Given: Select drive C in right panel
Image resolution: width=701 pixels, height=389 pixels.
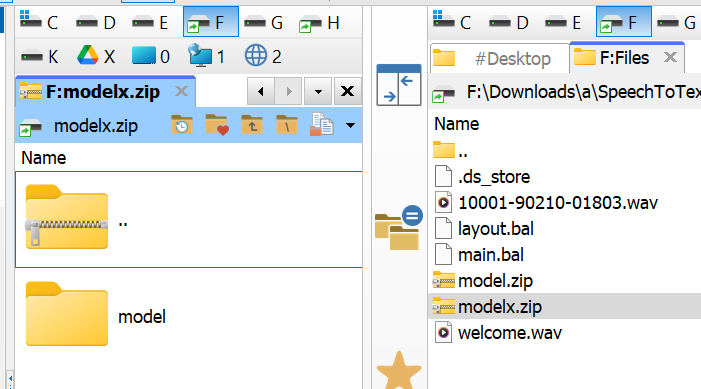Looking at the screenshot, I should pyautogui.click(x=452, y=22).
